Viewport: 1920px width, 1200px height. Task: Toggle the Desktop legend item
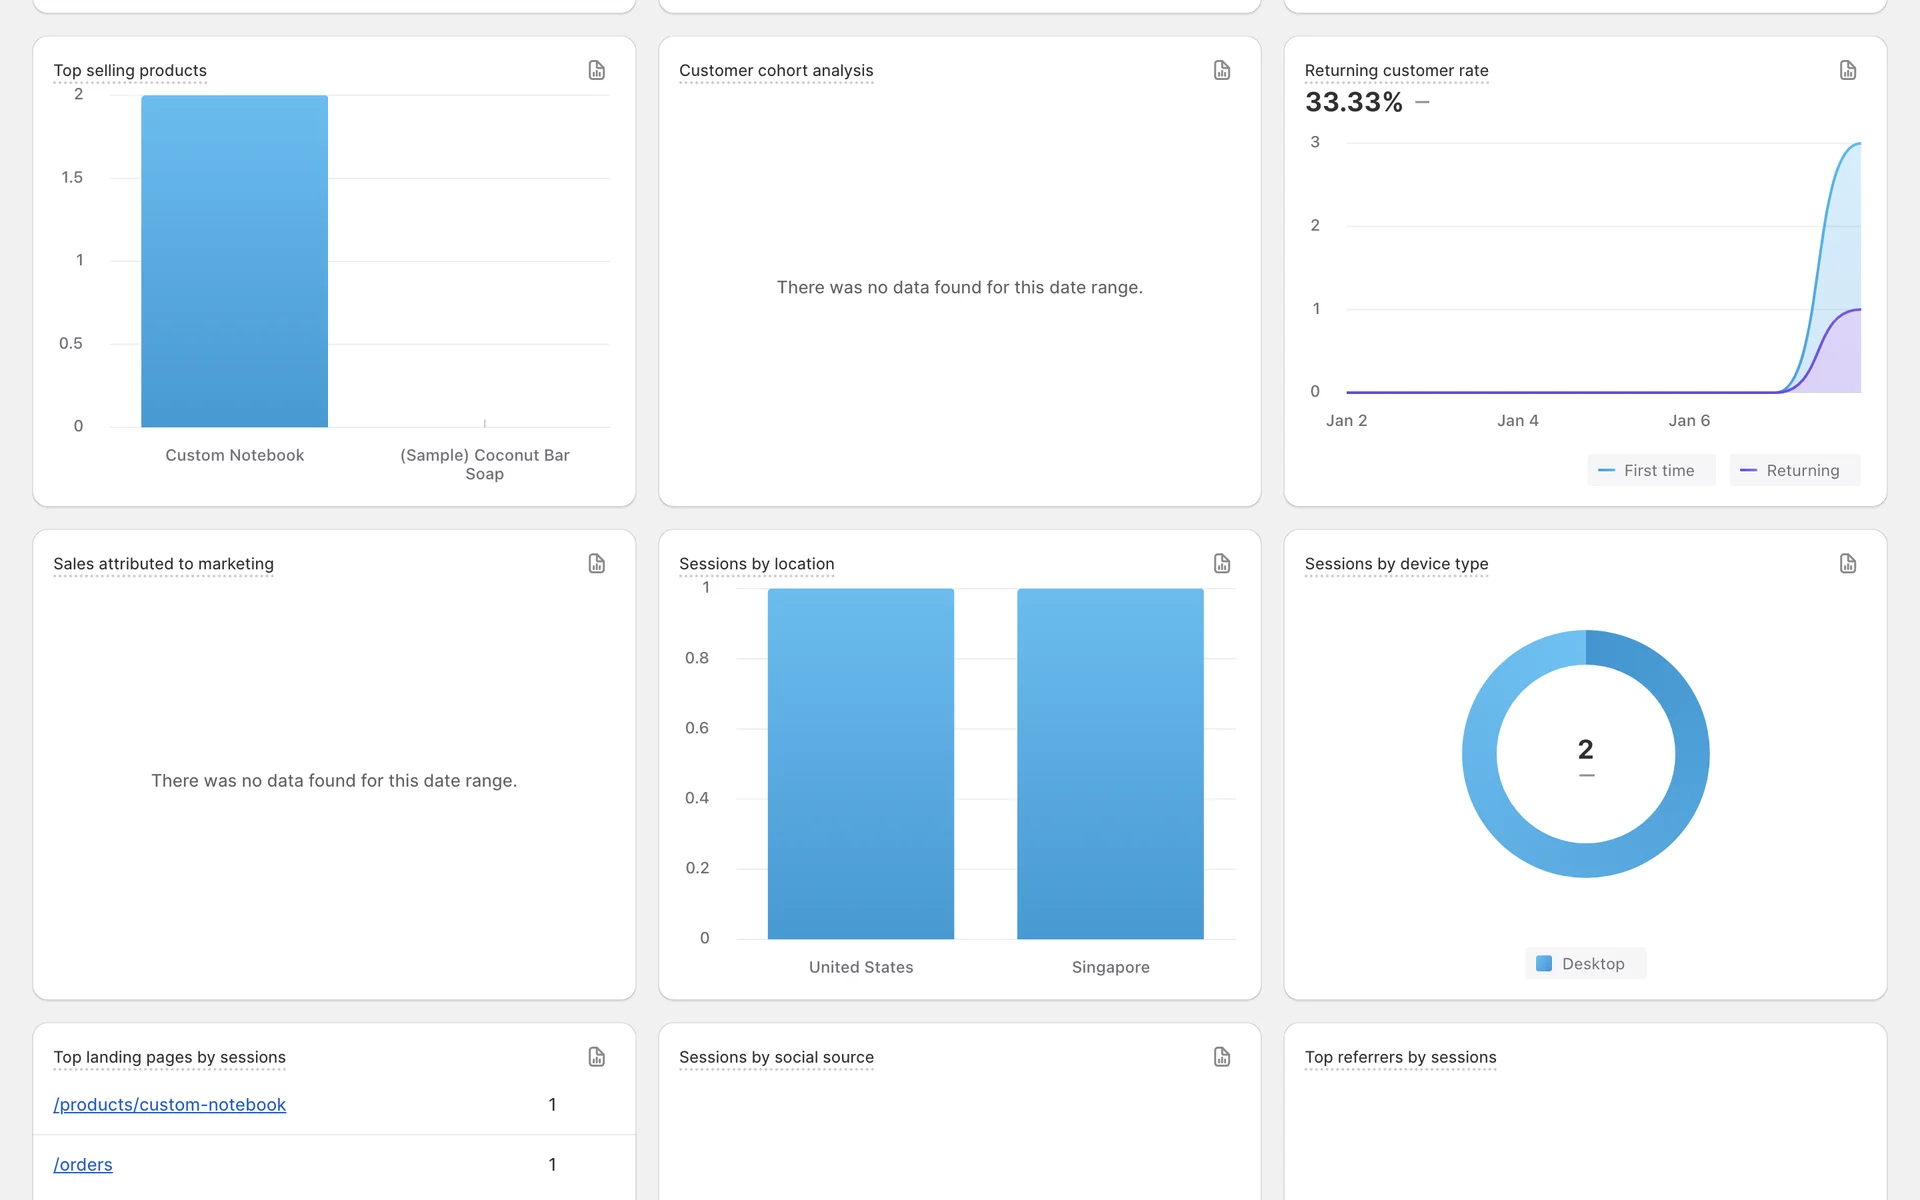point(1584,964)
